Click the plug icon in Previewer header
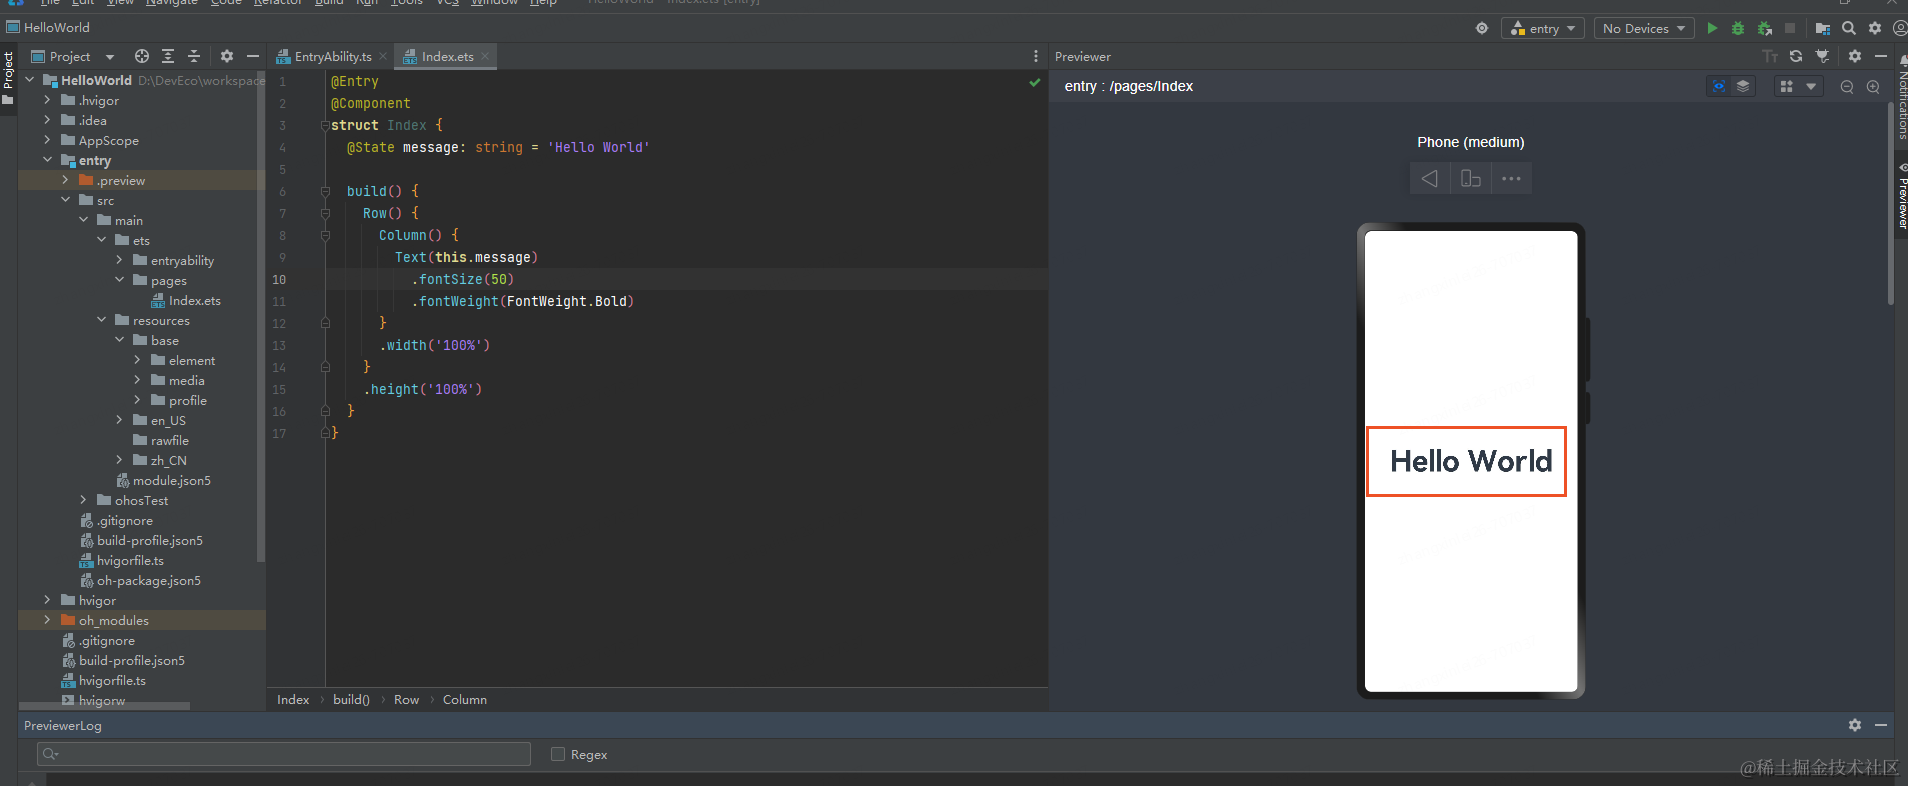 [x=1822, y=56]
